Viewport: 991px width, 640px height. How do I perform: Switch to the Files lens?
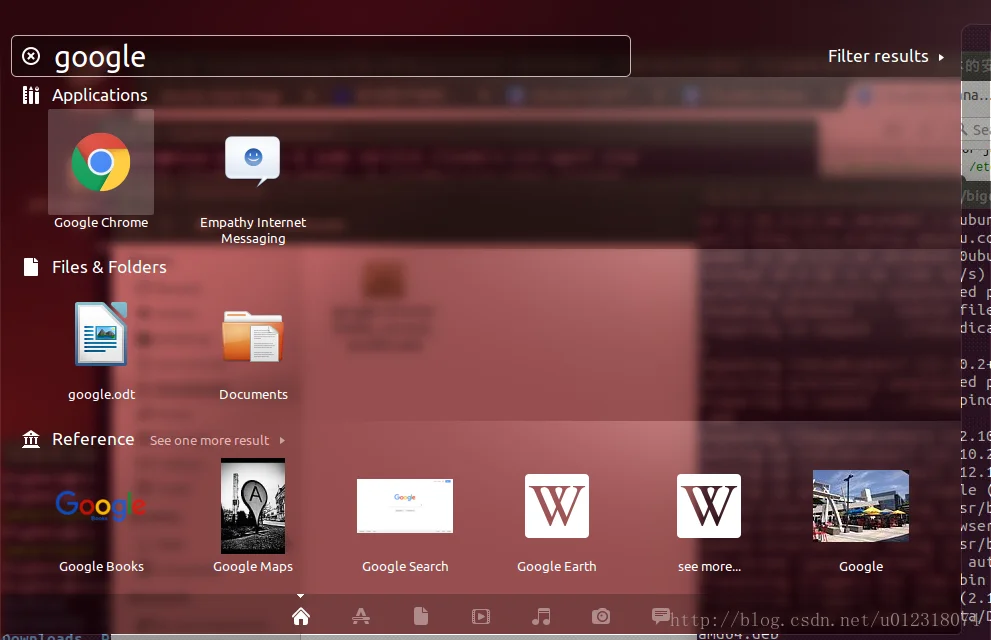(421, 616)
